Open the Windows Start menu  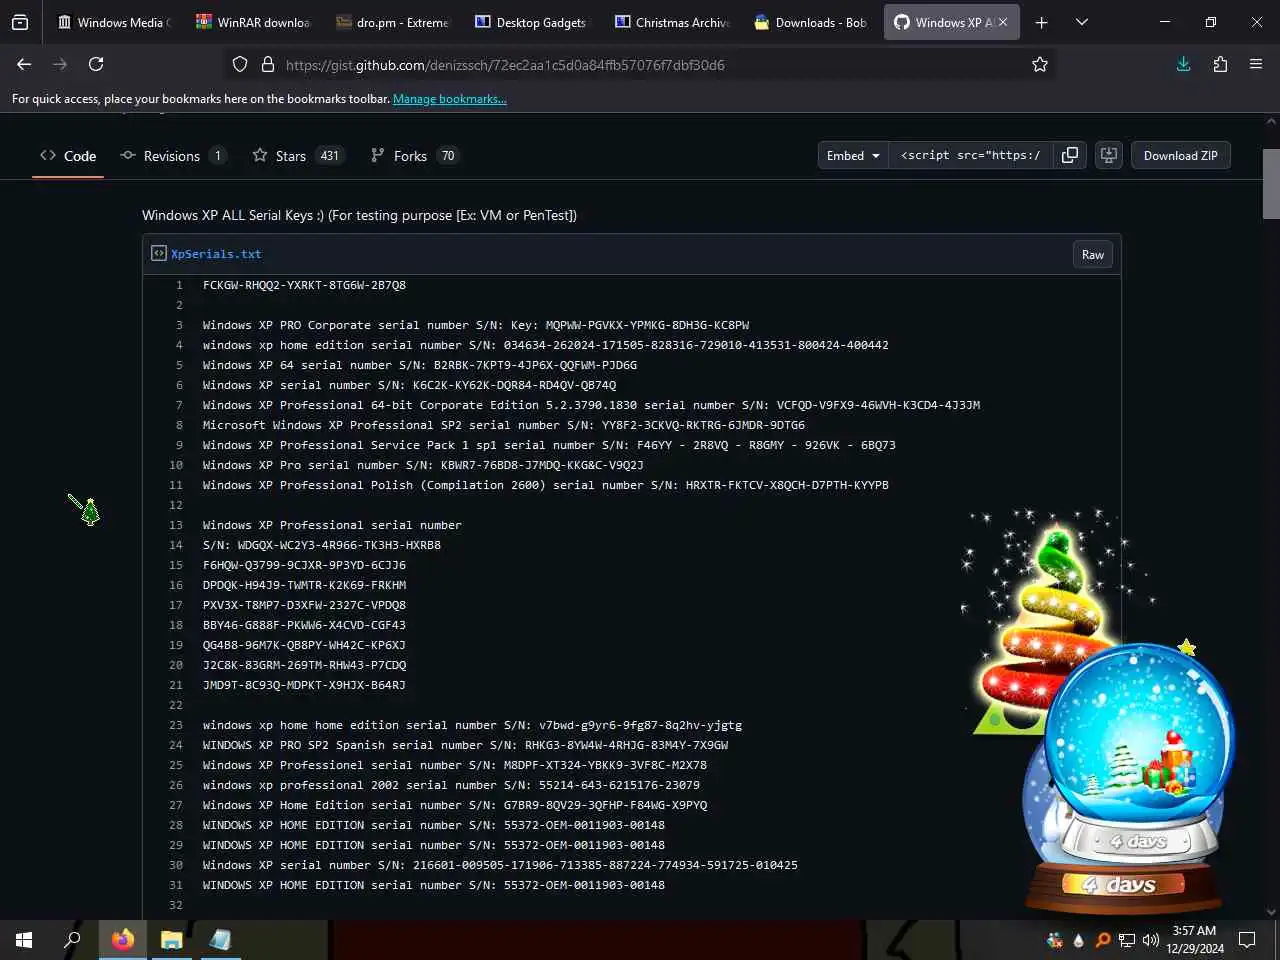coord(24,940)
